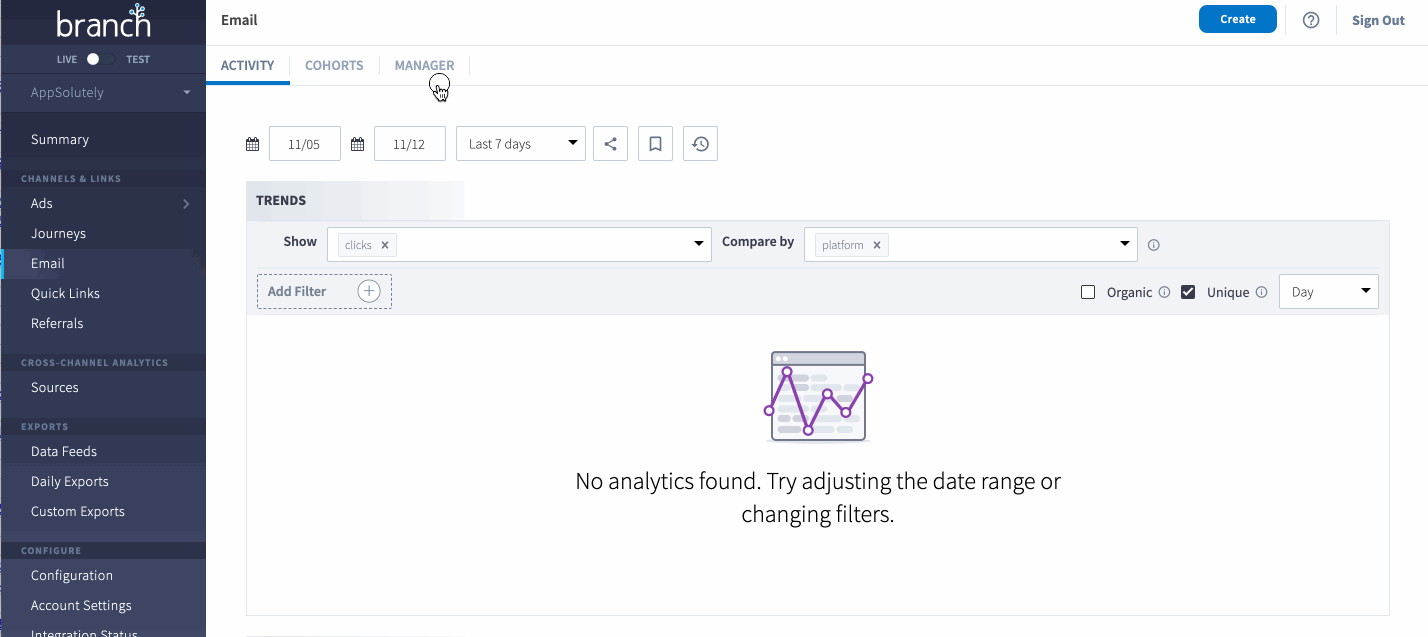Image resolution: width=1428 pixels, height=637 pixels.
Task: Click the plus icon in Add Filter
Action: coord(369,291)
